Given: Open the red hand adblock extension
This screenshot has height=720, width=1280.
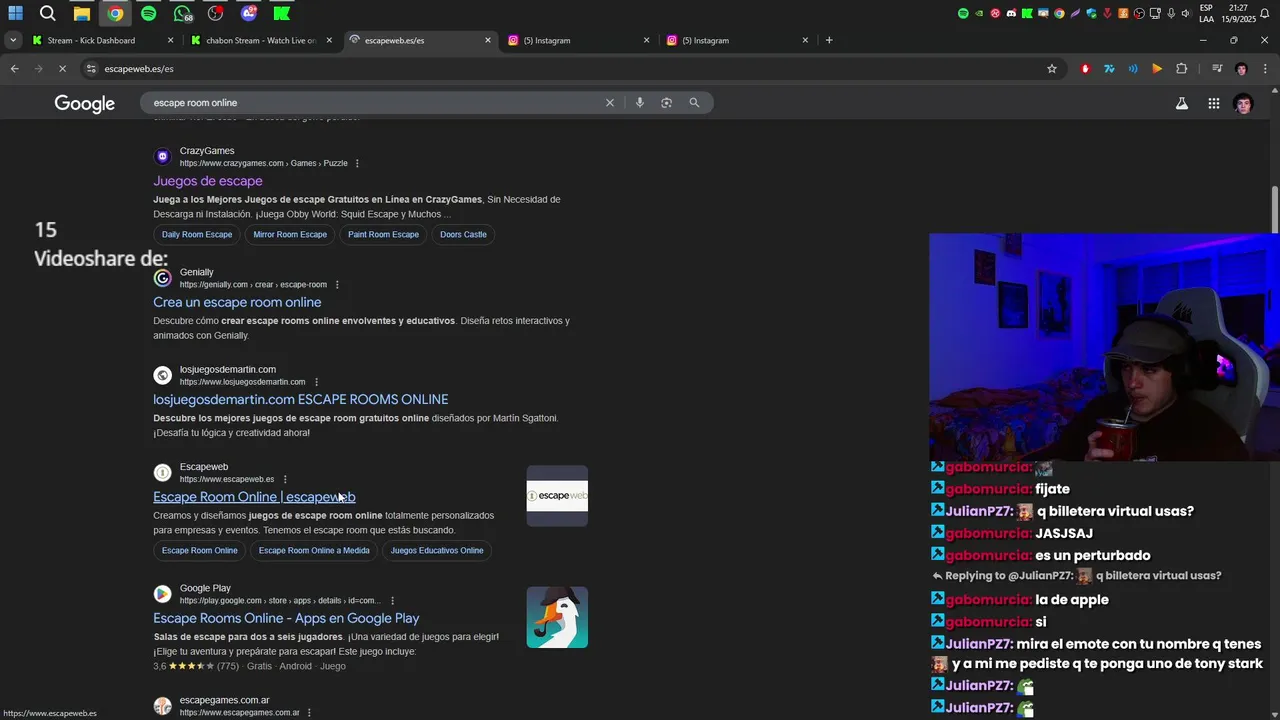Looking at the screenshot, I should [1085, 69].
